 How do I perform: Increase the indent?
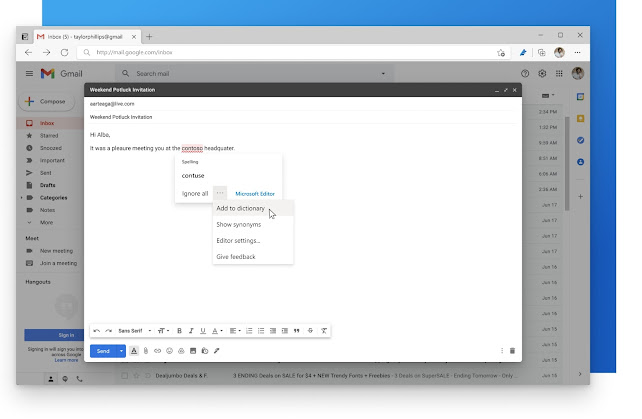[285, 331]
